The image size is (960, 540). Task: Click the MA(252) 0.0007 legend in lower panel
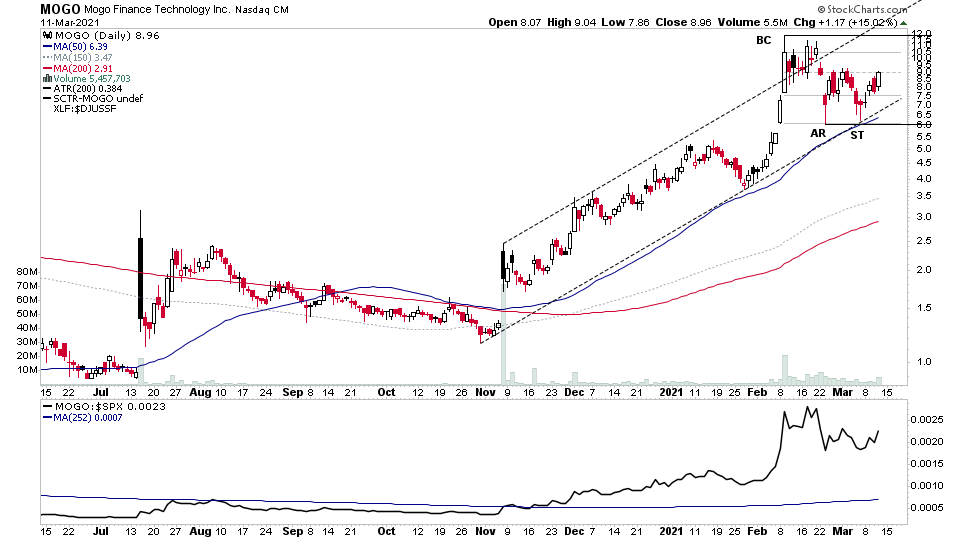83,418
